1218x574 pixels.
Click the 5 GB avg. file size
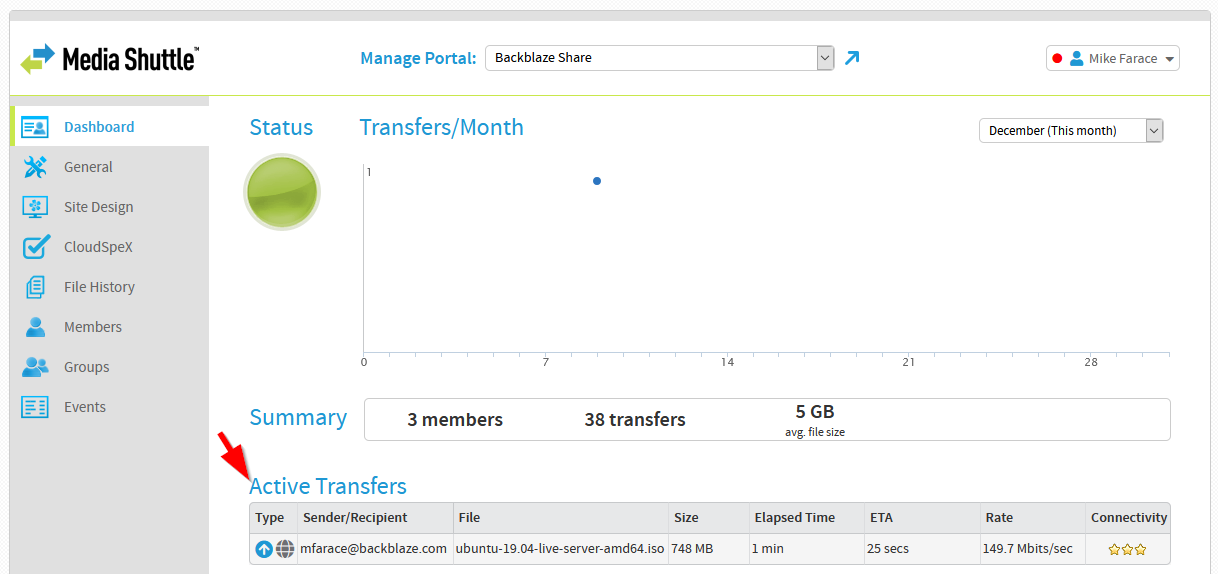point(815,419)
